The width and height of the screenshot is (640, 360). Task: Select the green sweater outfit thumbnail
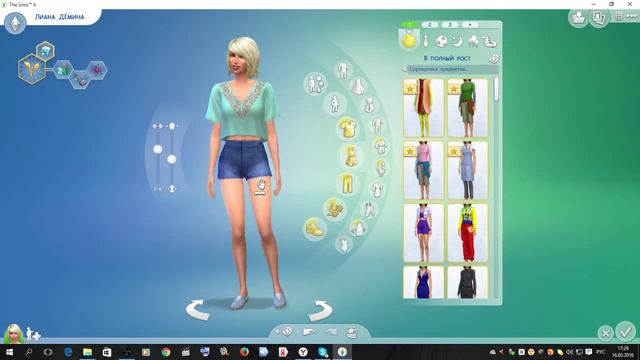[x=467, y=108]
